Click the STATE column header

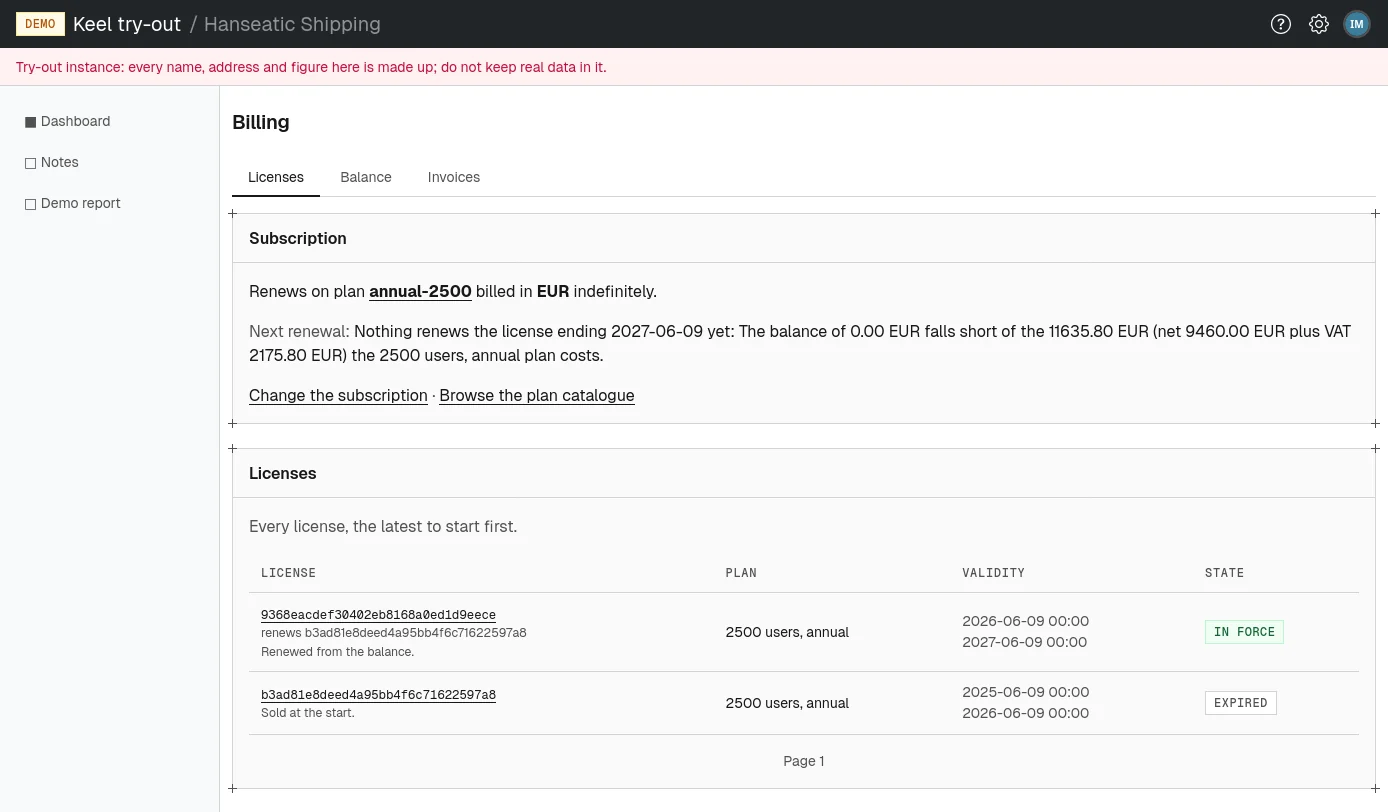coord(1224,573)
